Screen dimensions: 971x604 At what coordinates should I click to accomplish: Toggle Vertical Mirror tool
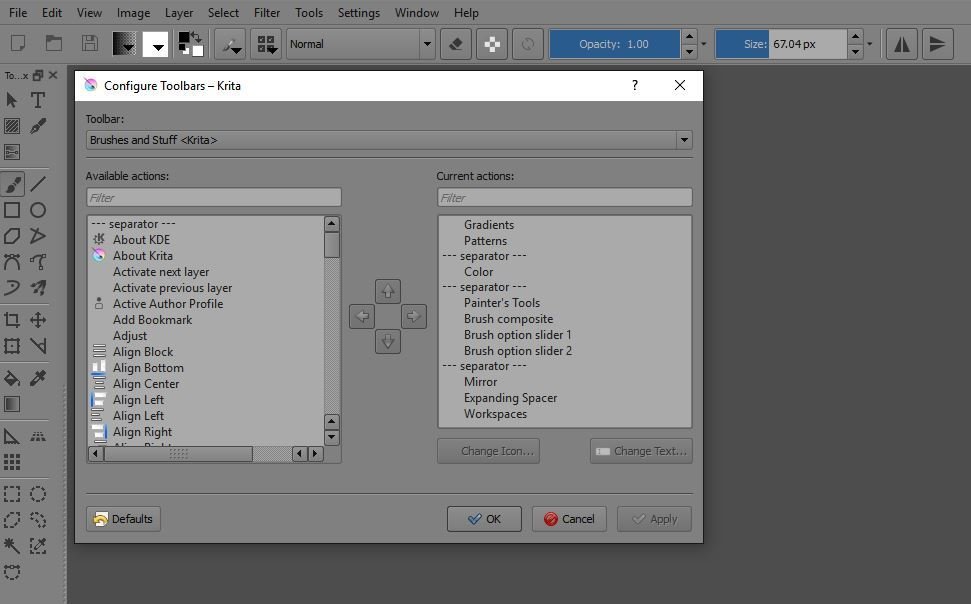point(938,44)
